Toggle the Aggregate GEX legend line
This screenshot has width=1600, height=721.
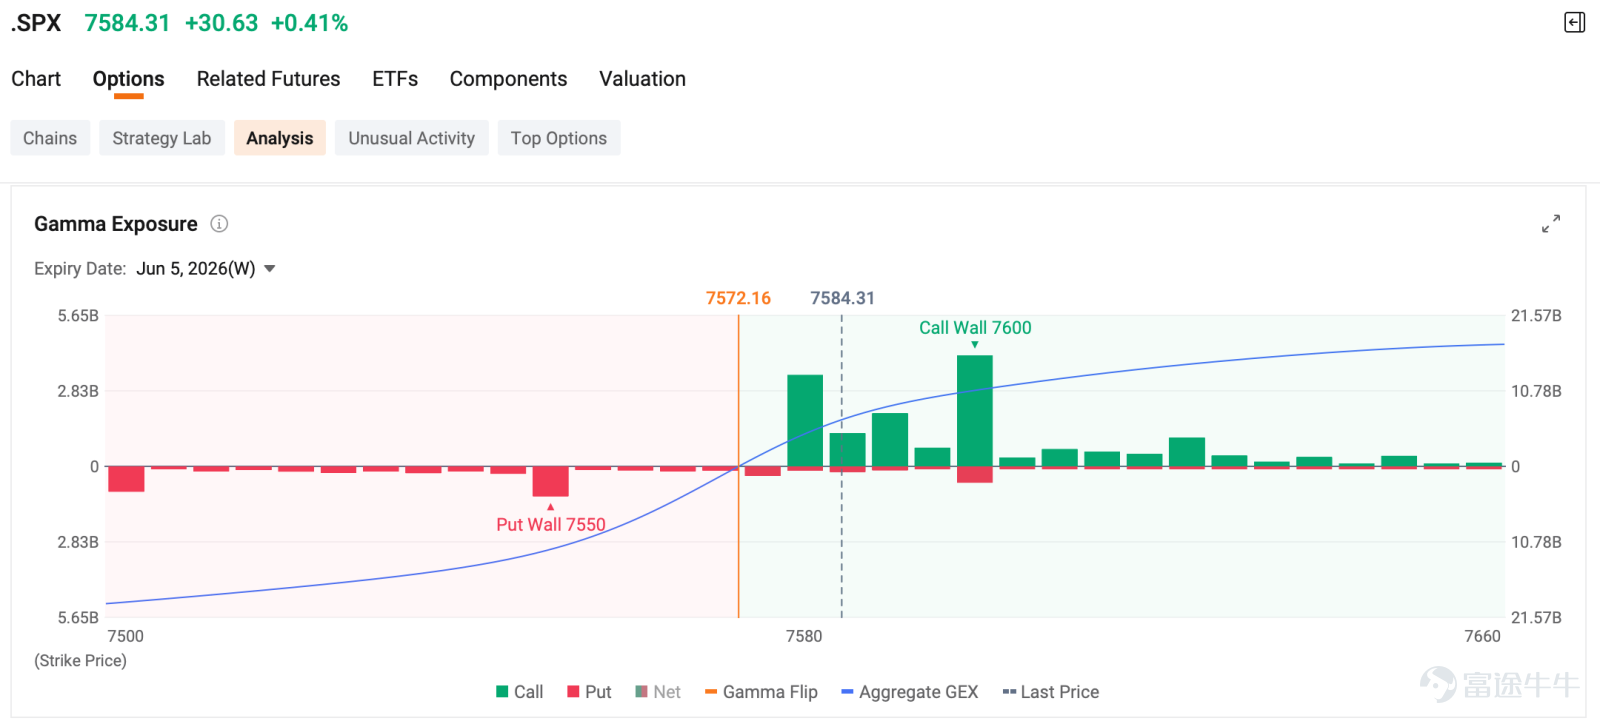coord(910,692)
